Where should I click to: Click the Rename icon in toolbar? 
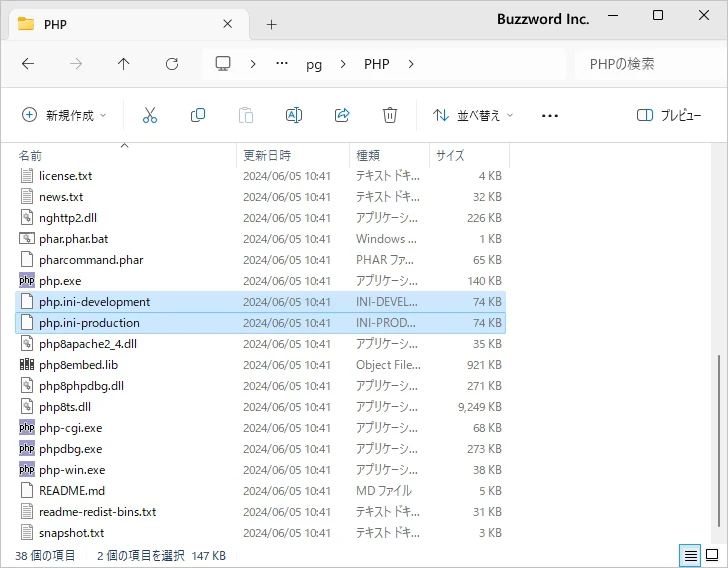pyautogui.click(x=294, y=115)
